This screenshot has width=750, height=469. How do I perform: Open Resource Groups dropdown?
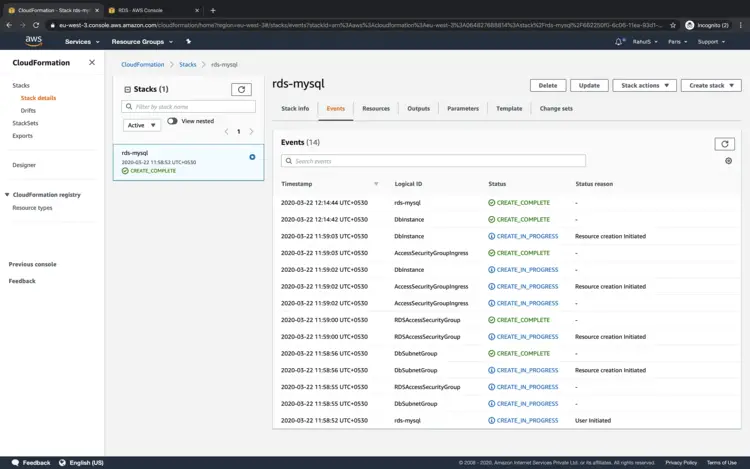coord(142,42)
